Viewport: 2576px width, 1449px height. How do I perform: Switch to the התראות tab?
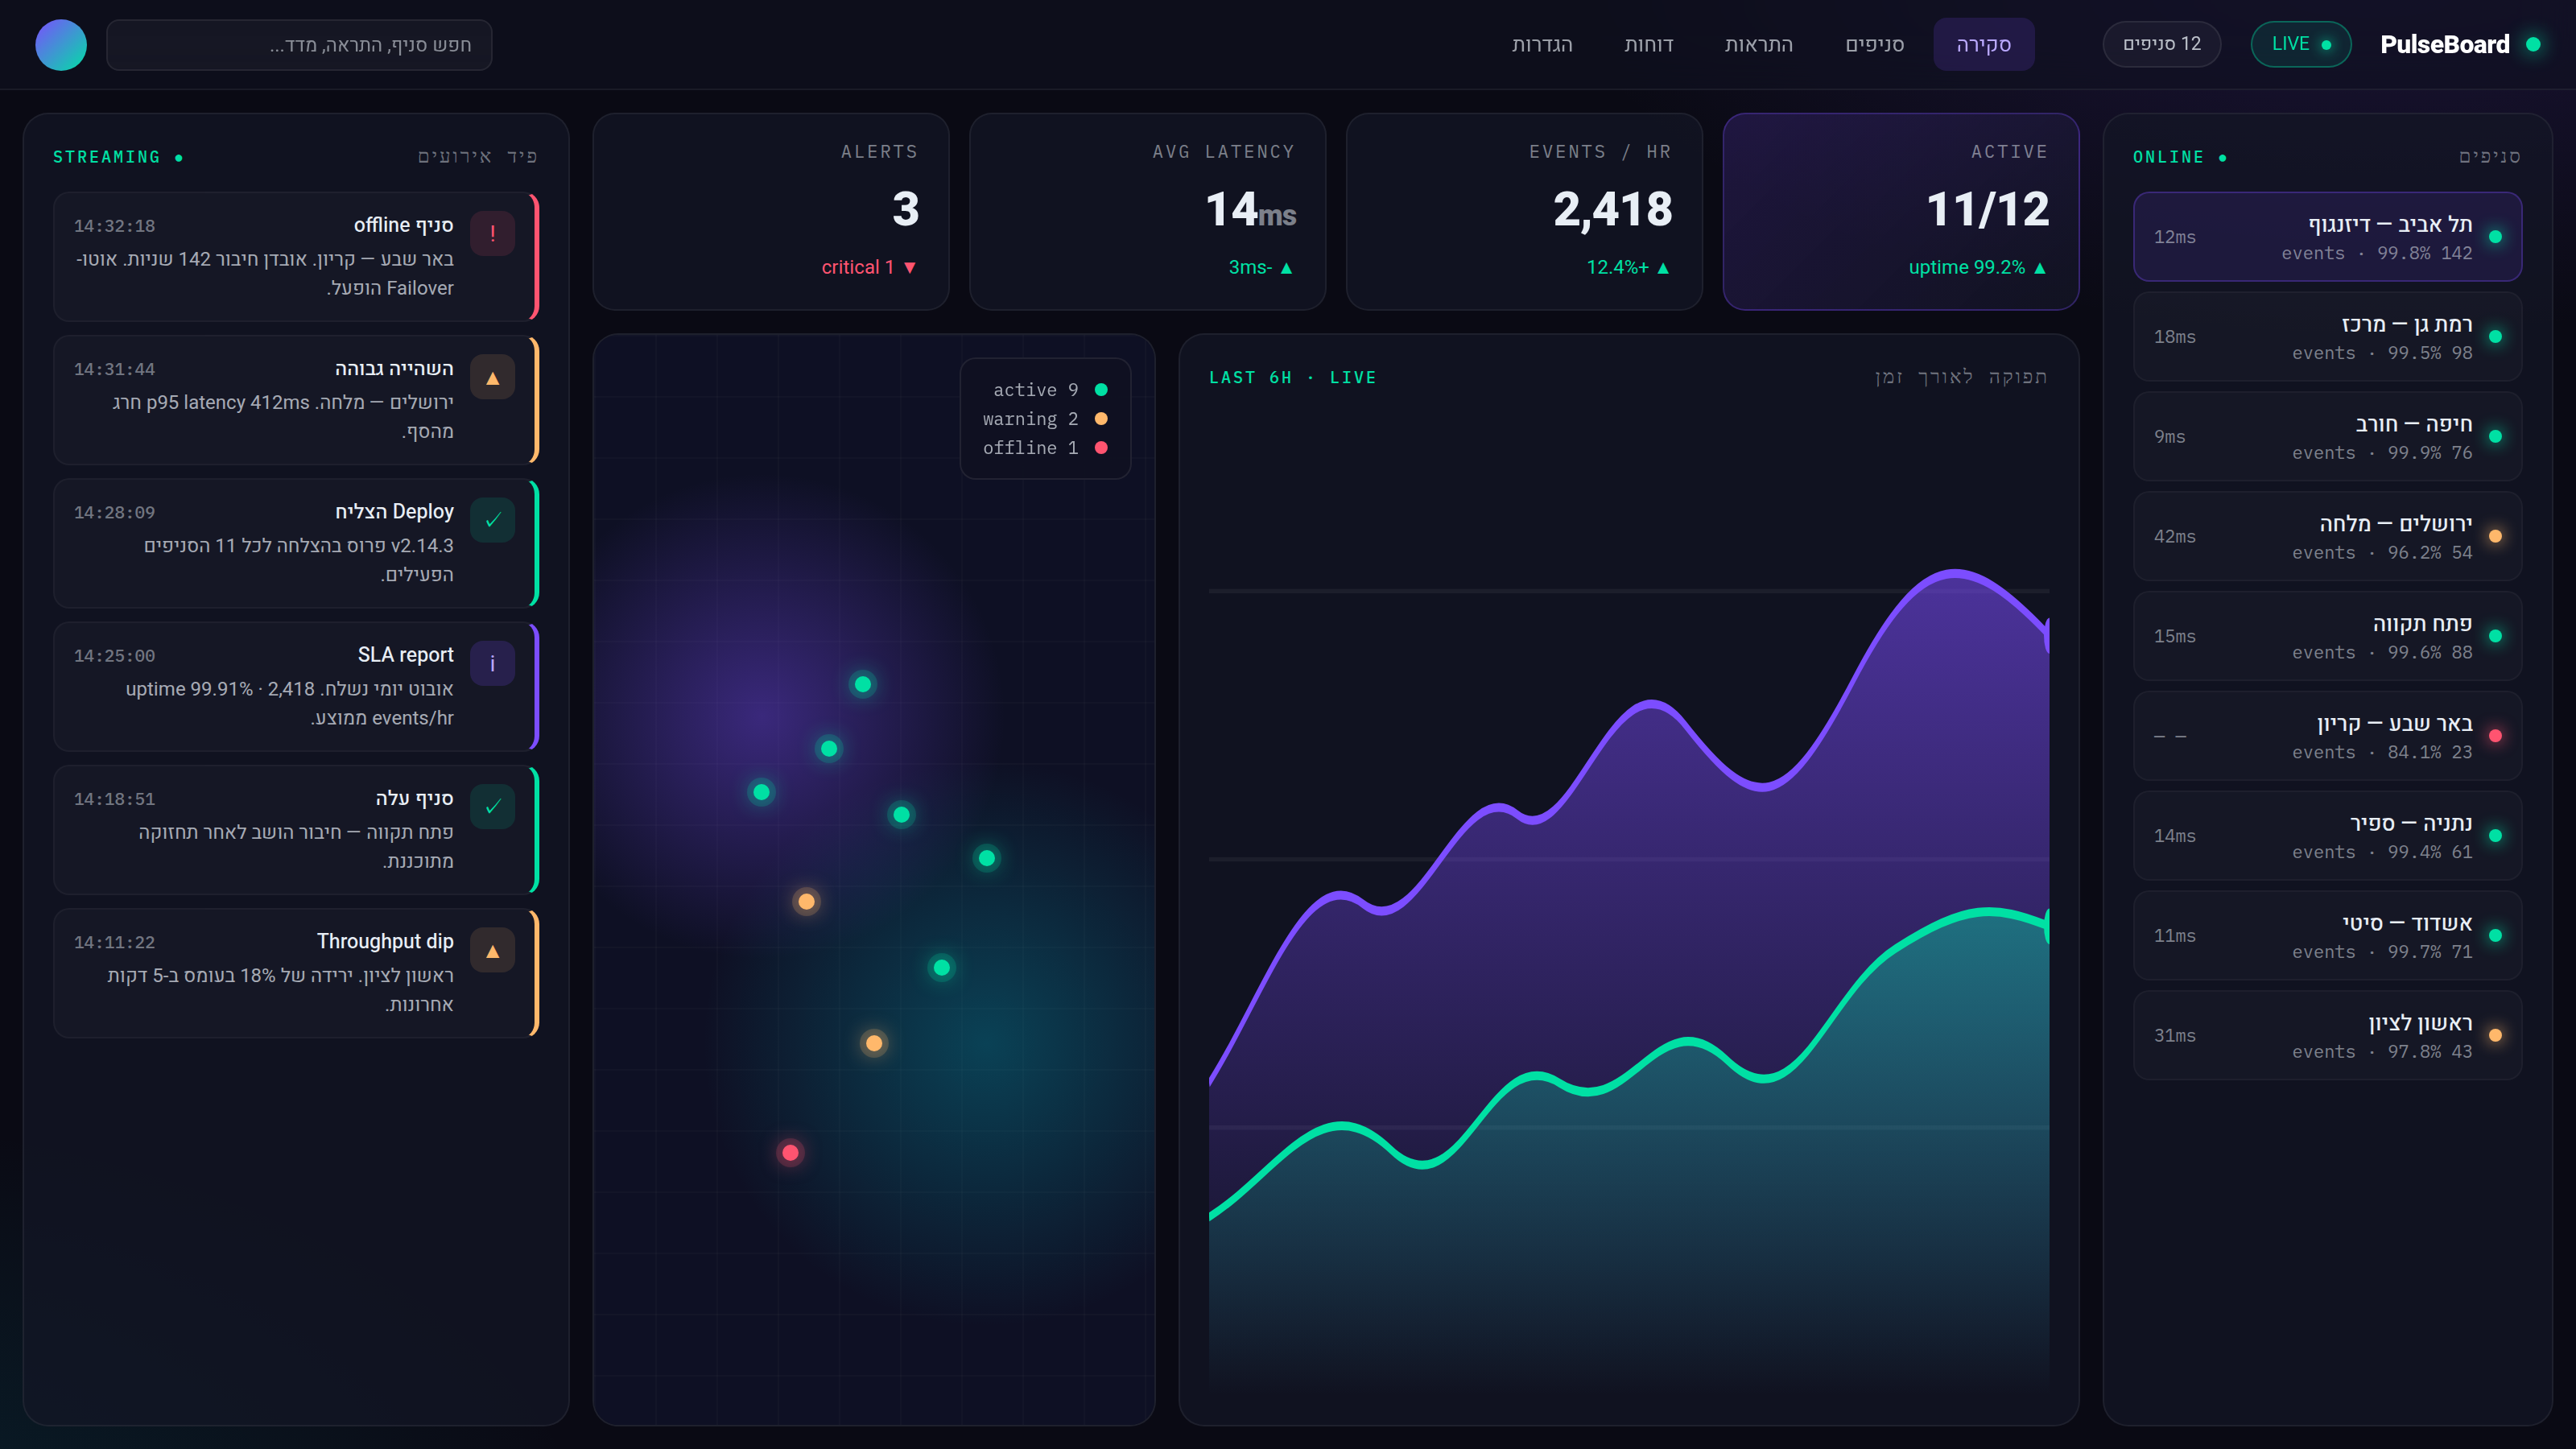point(1759,45)
